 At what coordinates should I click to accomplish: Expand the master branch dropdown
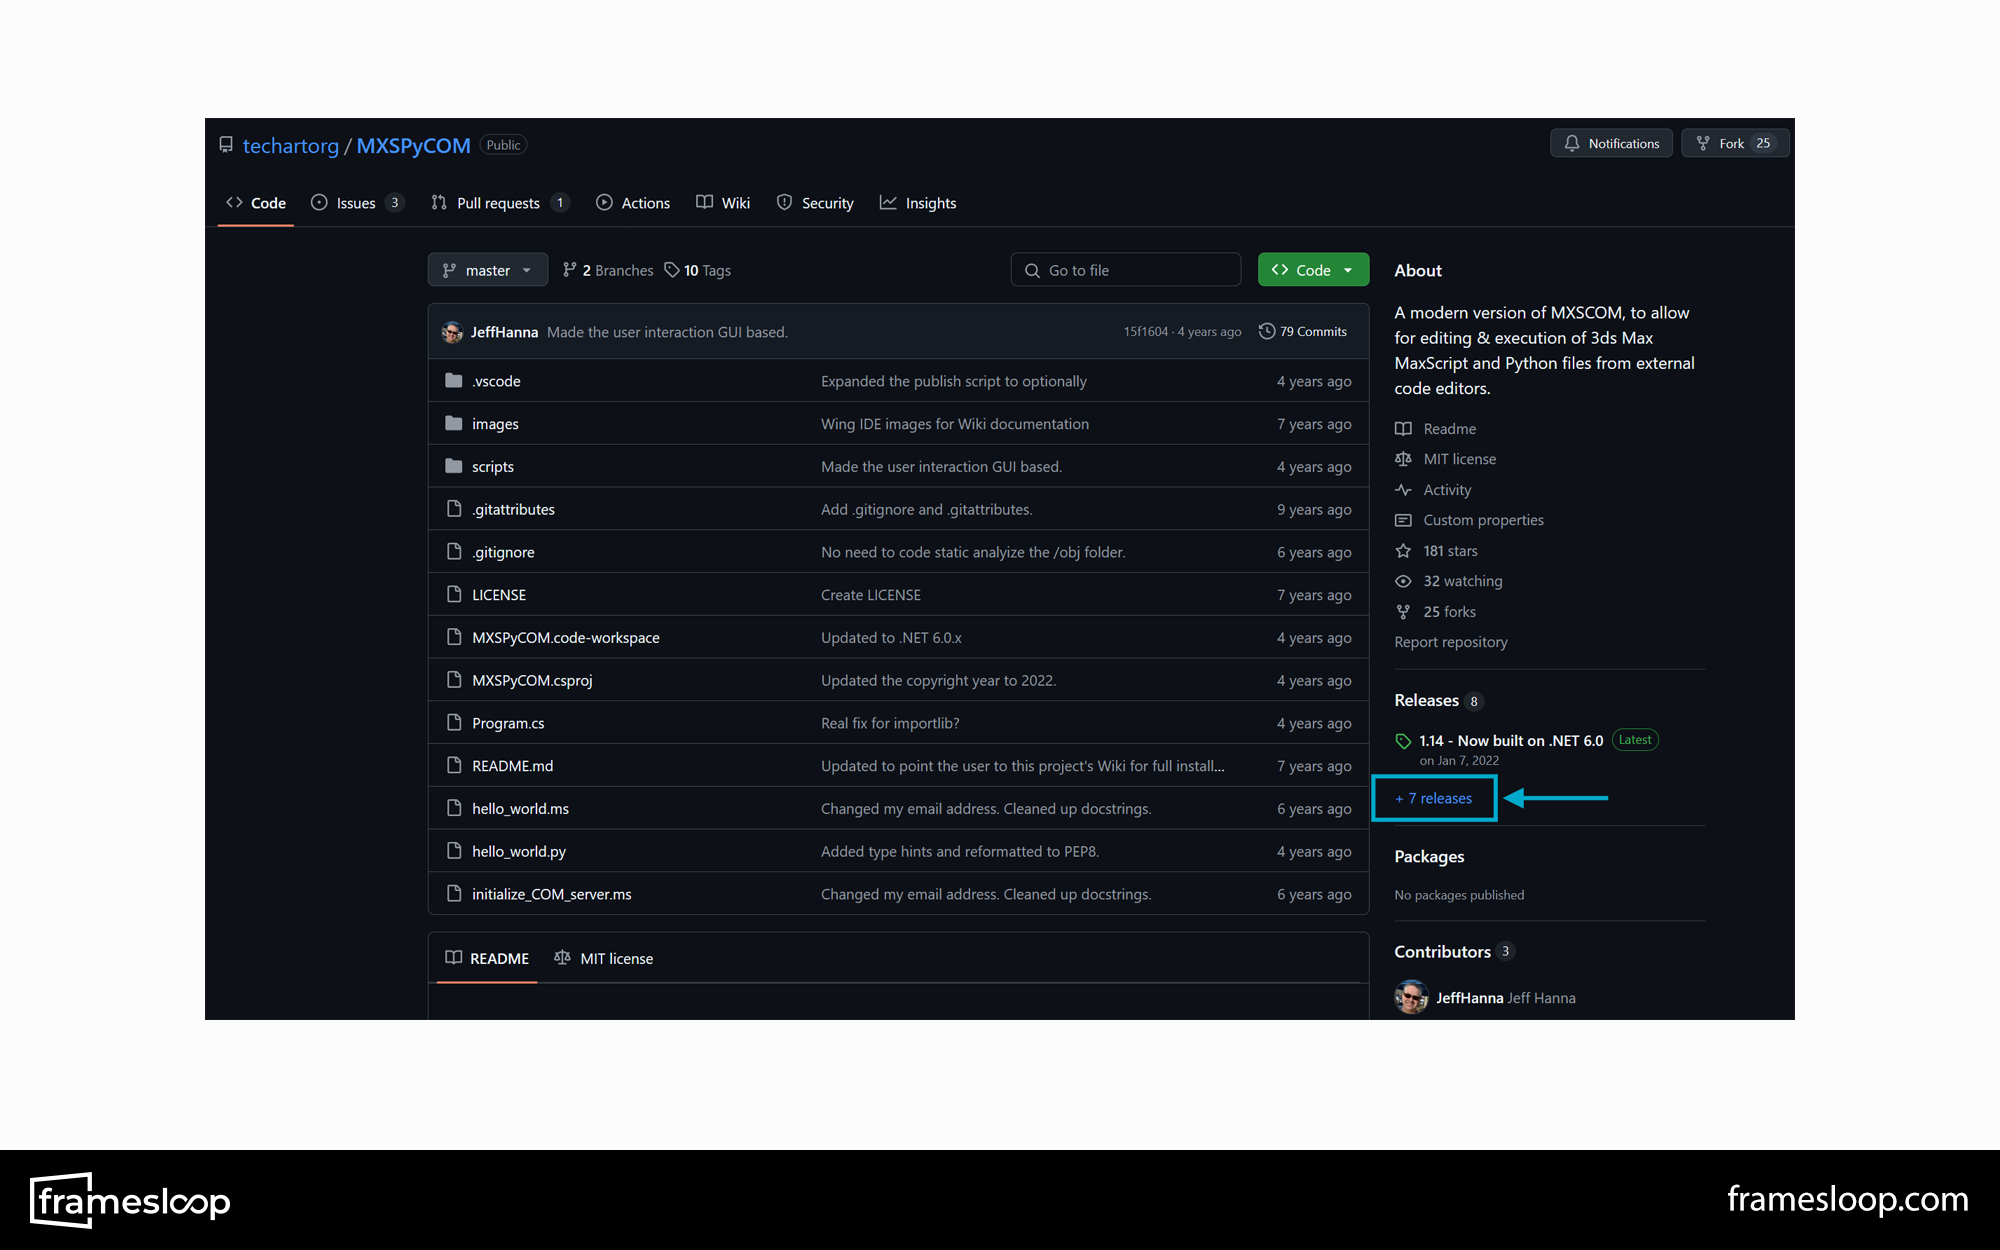click(487, 270)
